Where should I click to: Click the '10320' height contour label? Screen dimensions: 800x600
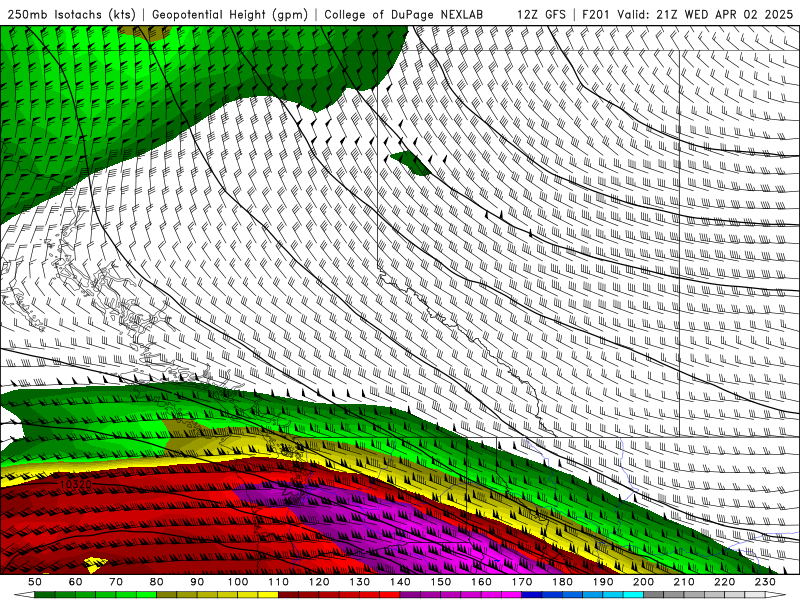click(75, 484)
